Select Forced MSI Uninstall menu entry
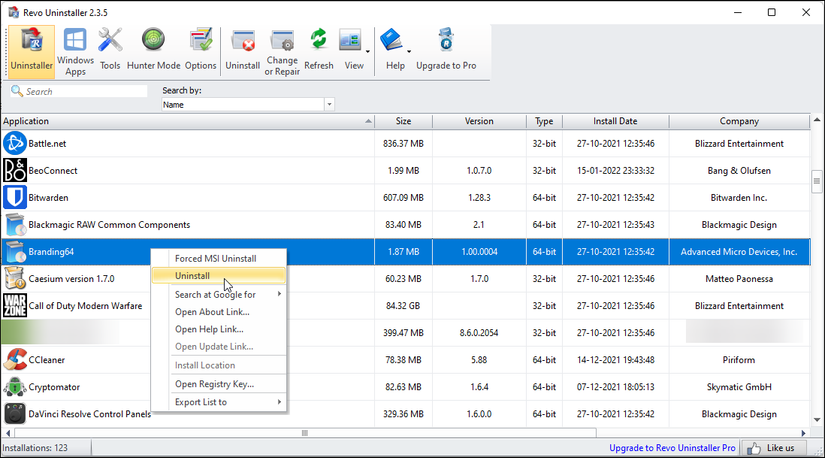 tap(216, 258)
